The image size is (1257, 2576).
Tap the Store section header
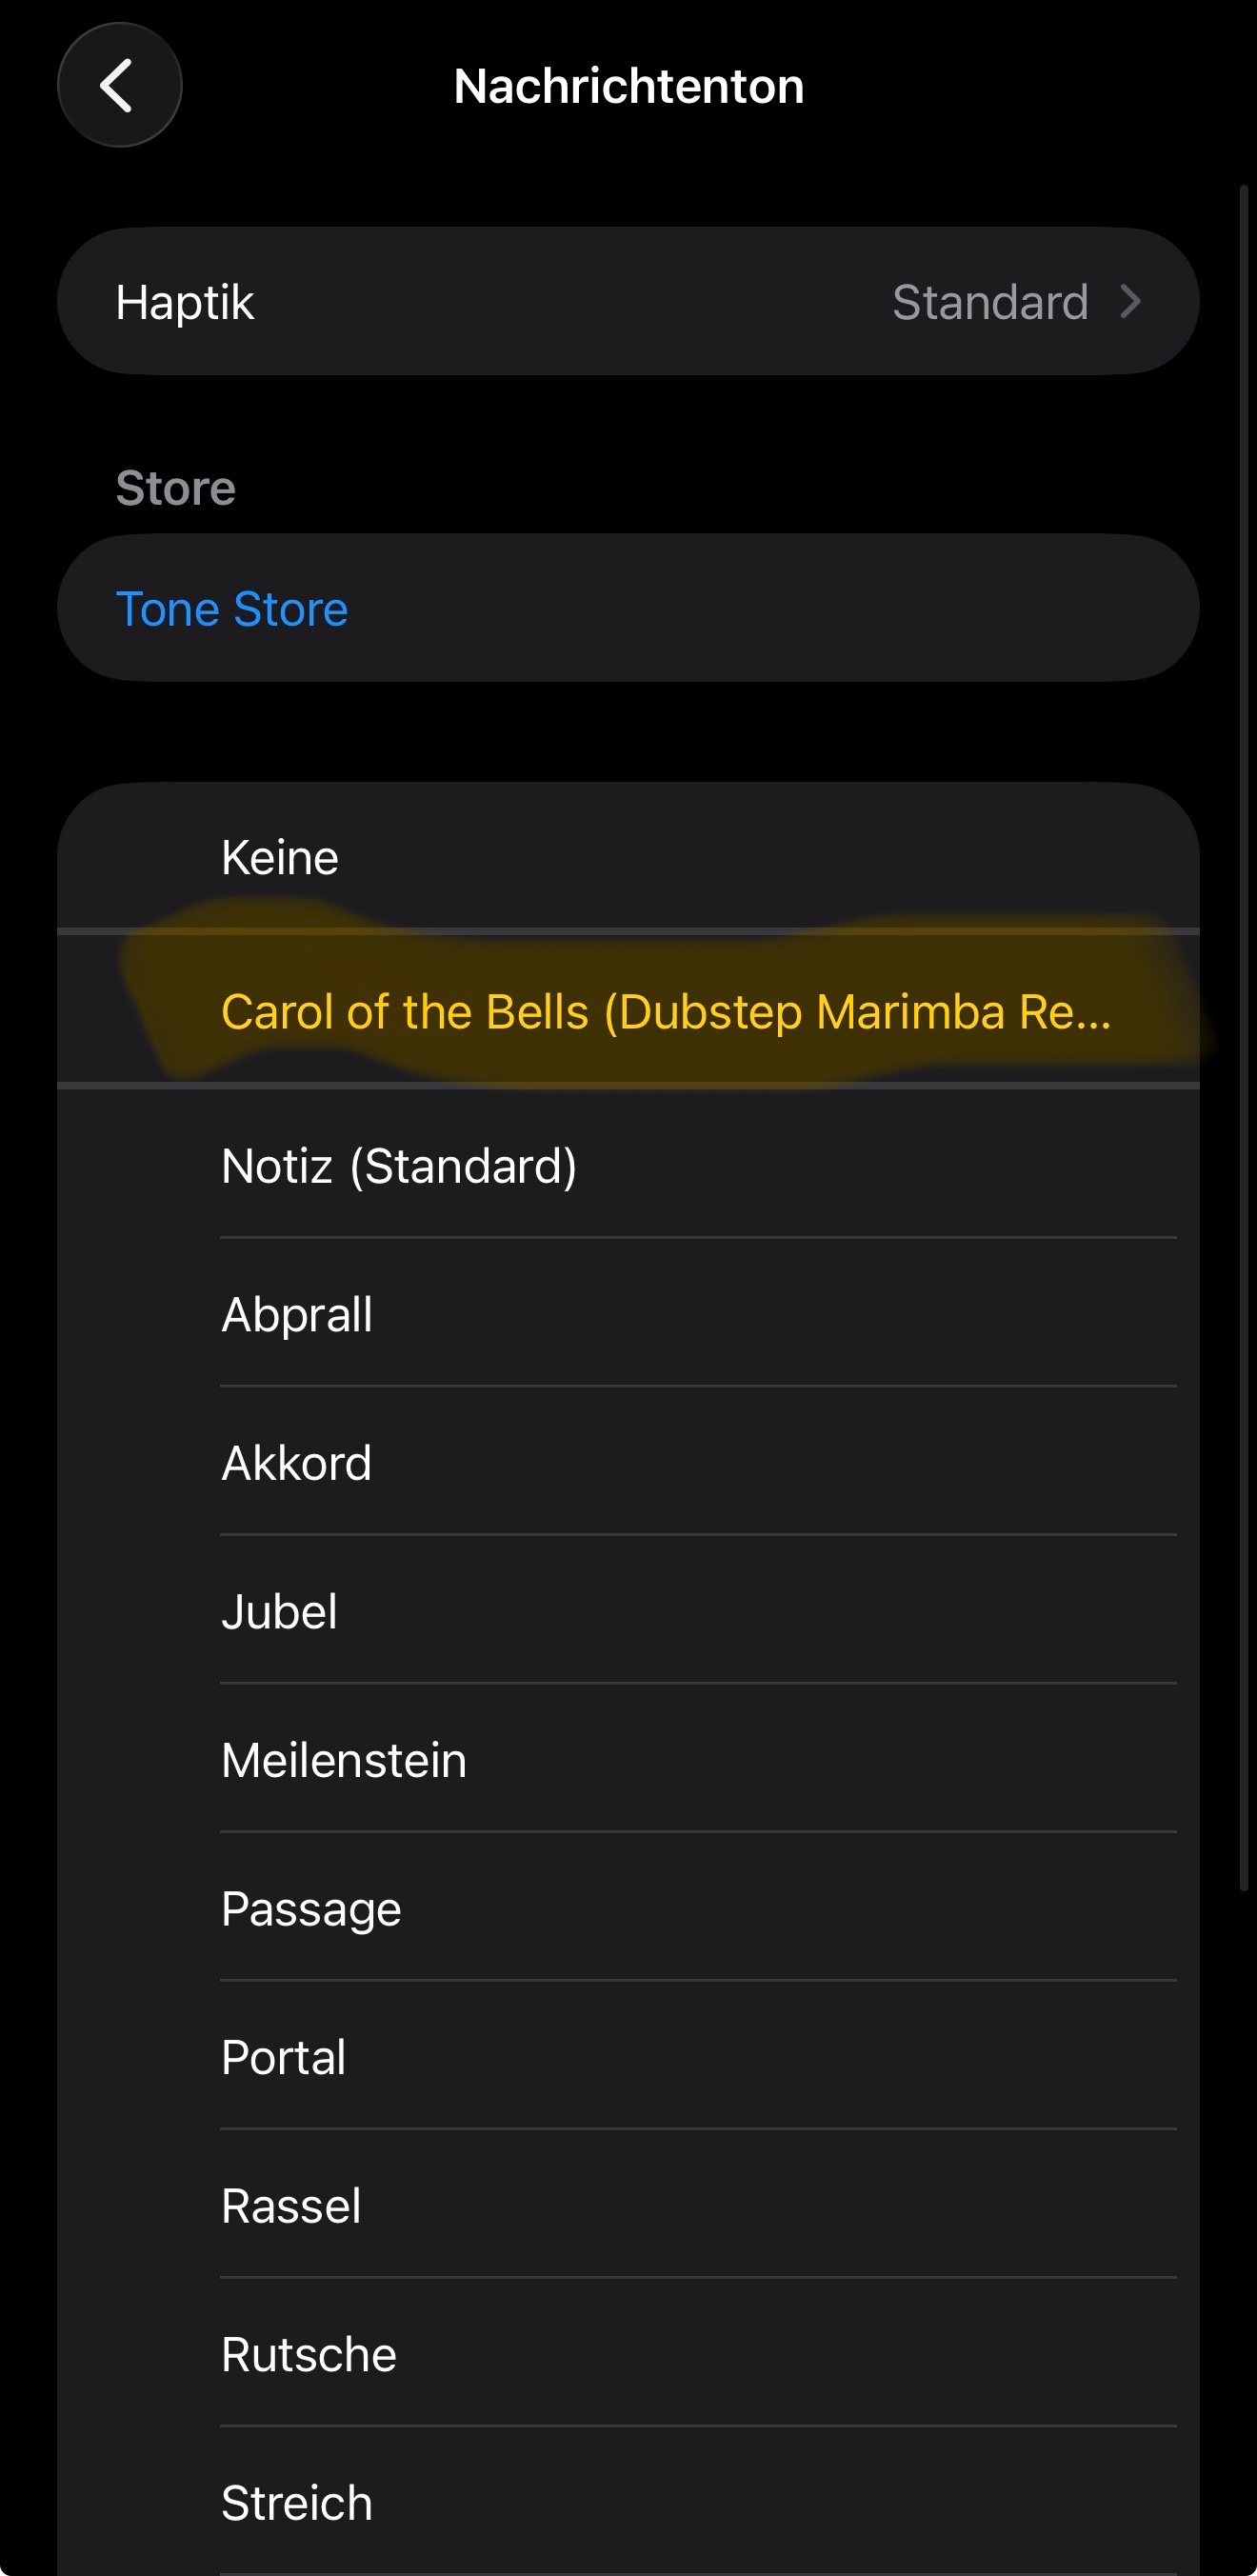click(x=176, y=488)
